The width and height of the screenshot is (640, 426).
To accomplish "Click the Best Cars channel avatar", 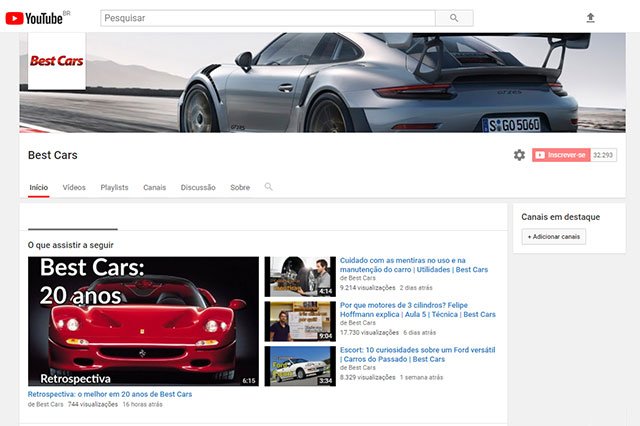I will (57, 61).
